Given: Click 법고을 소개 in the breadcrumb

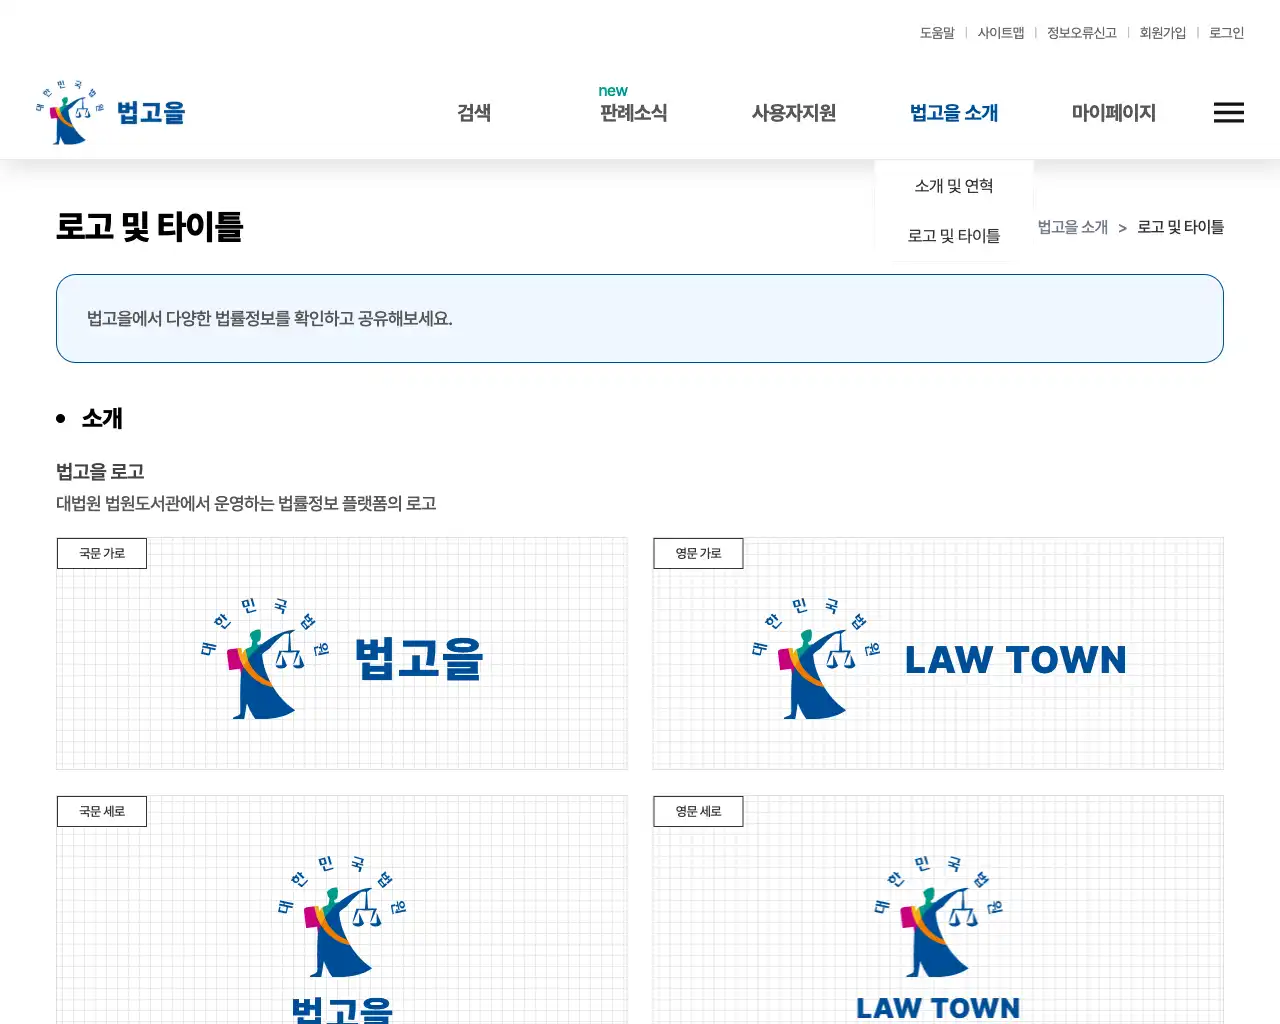Looking at the screenshot, I should pos(1073,227).
